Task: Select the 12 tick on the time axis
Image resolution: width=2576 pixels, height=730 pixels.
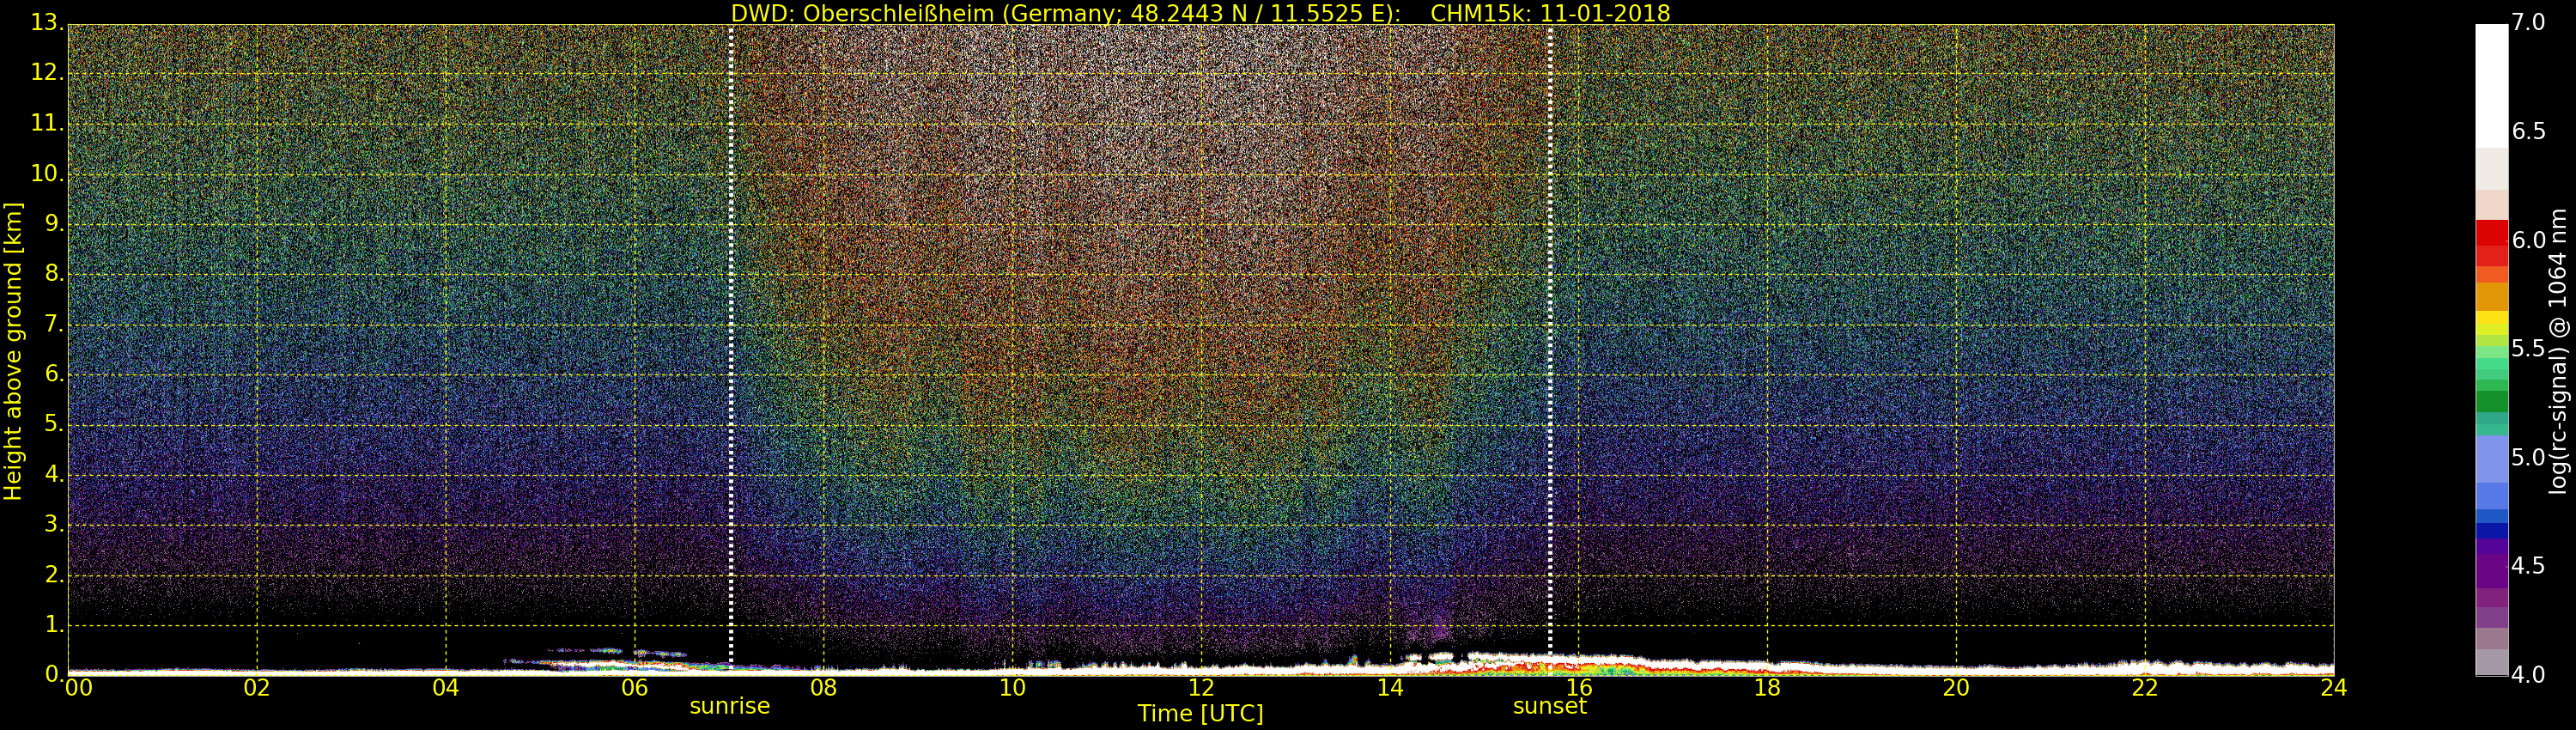Action: [1201, 688]
